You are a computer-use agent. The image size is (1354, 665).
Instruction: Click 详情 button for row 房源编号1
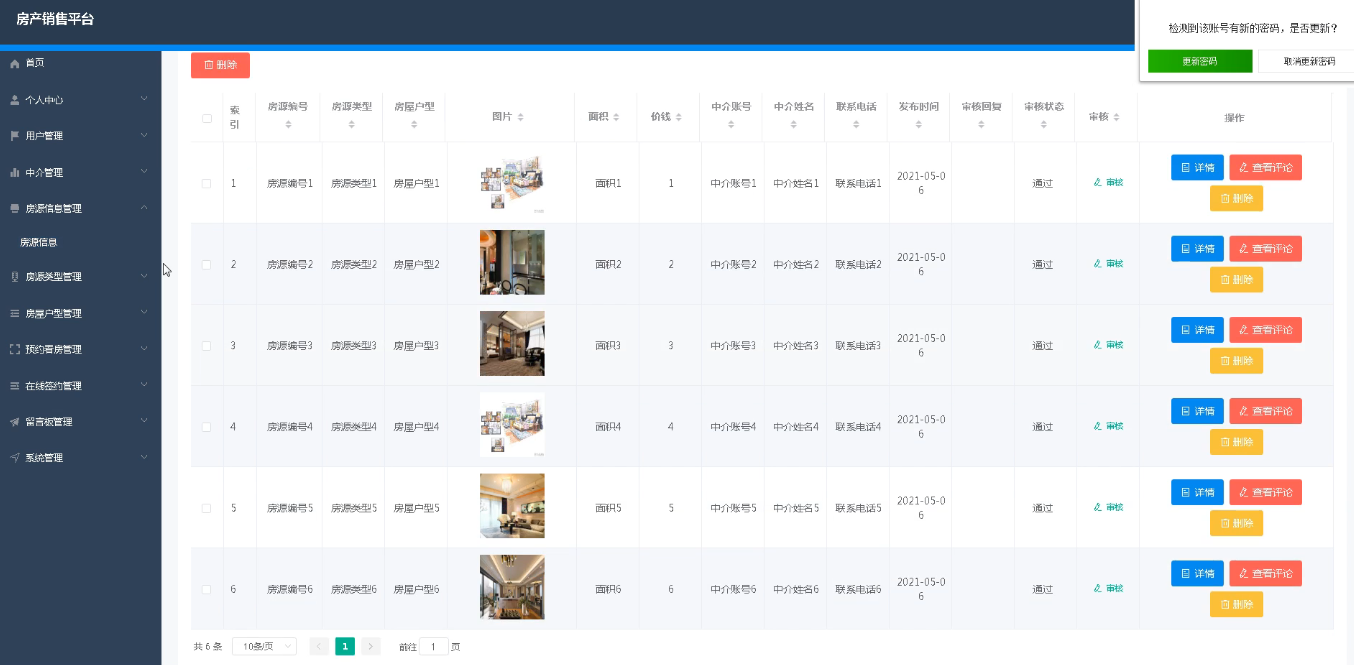(1197, 167)
